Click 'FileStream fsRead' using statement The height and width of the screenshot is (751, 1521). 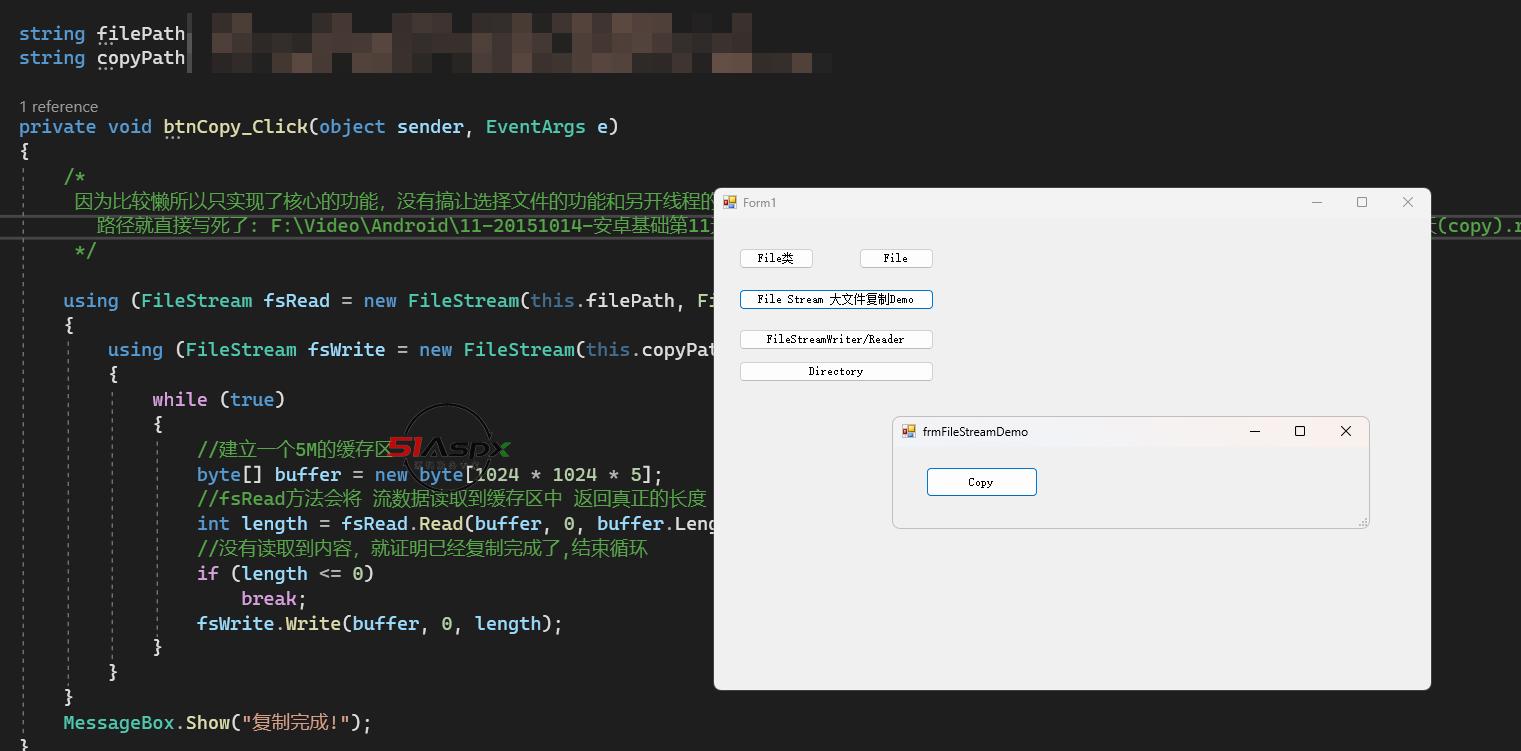coord(388,300)
